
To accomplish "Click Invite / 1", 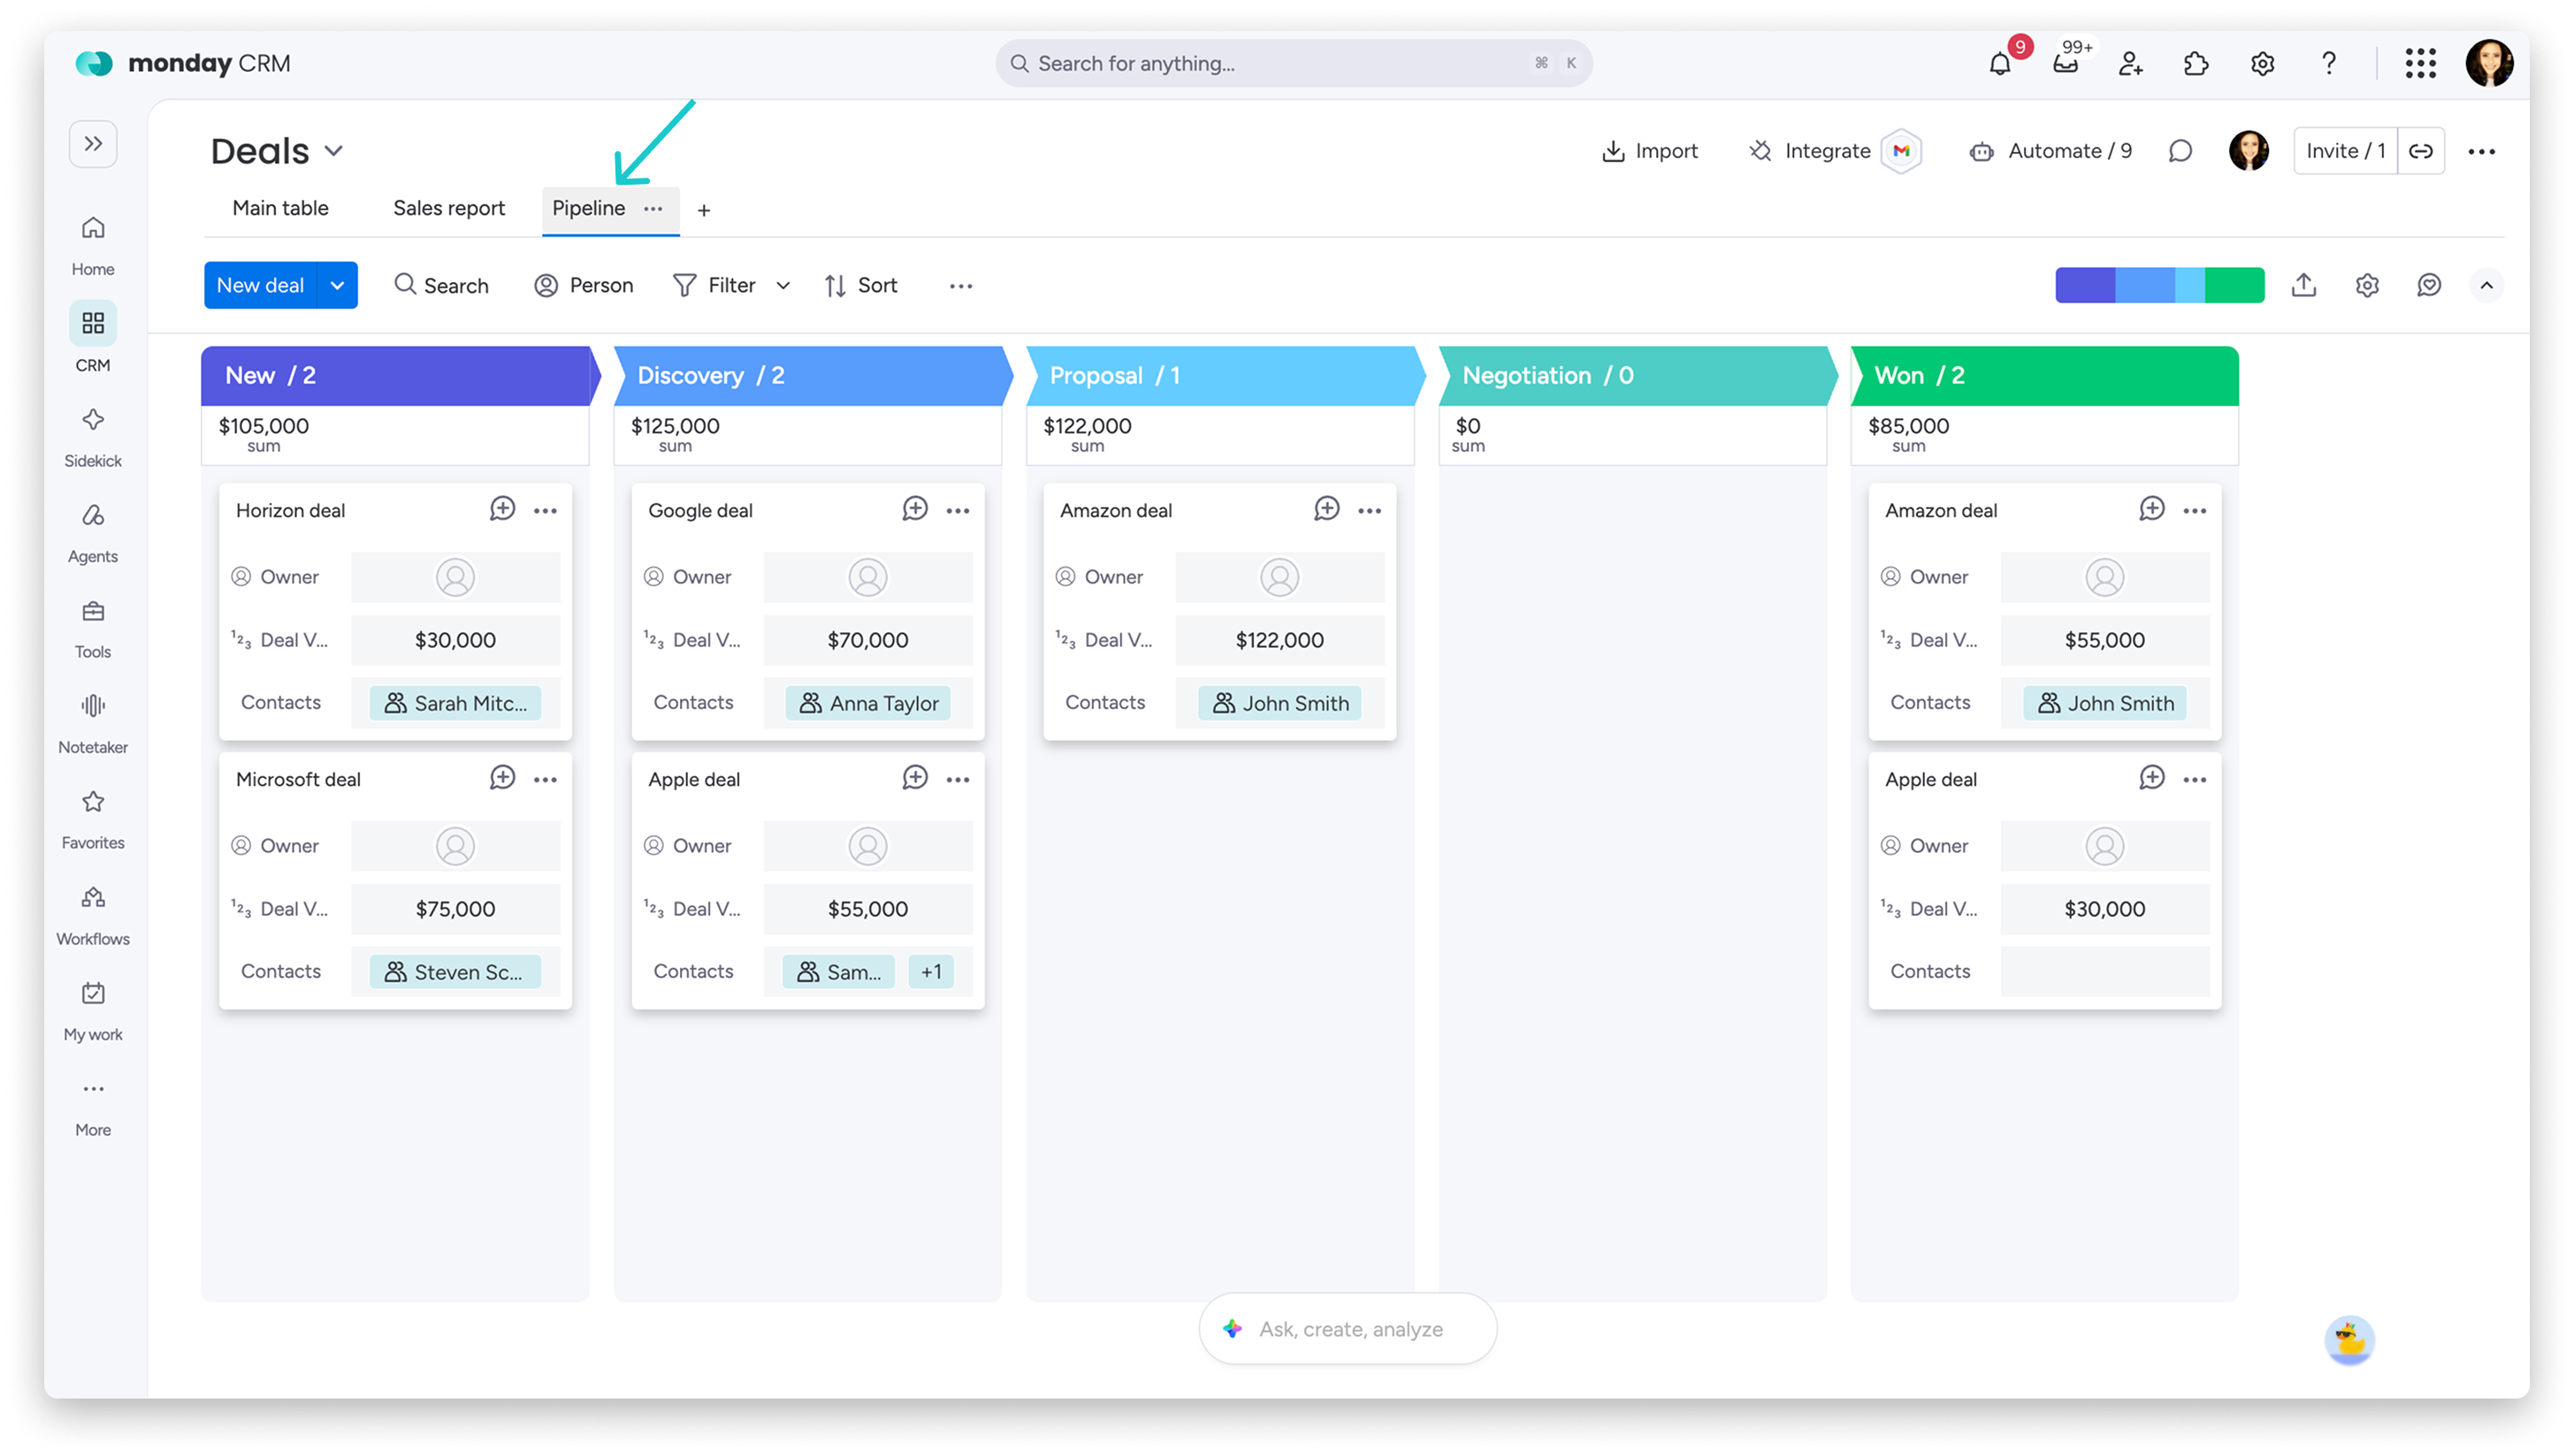I will [x=2345, y=151].
